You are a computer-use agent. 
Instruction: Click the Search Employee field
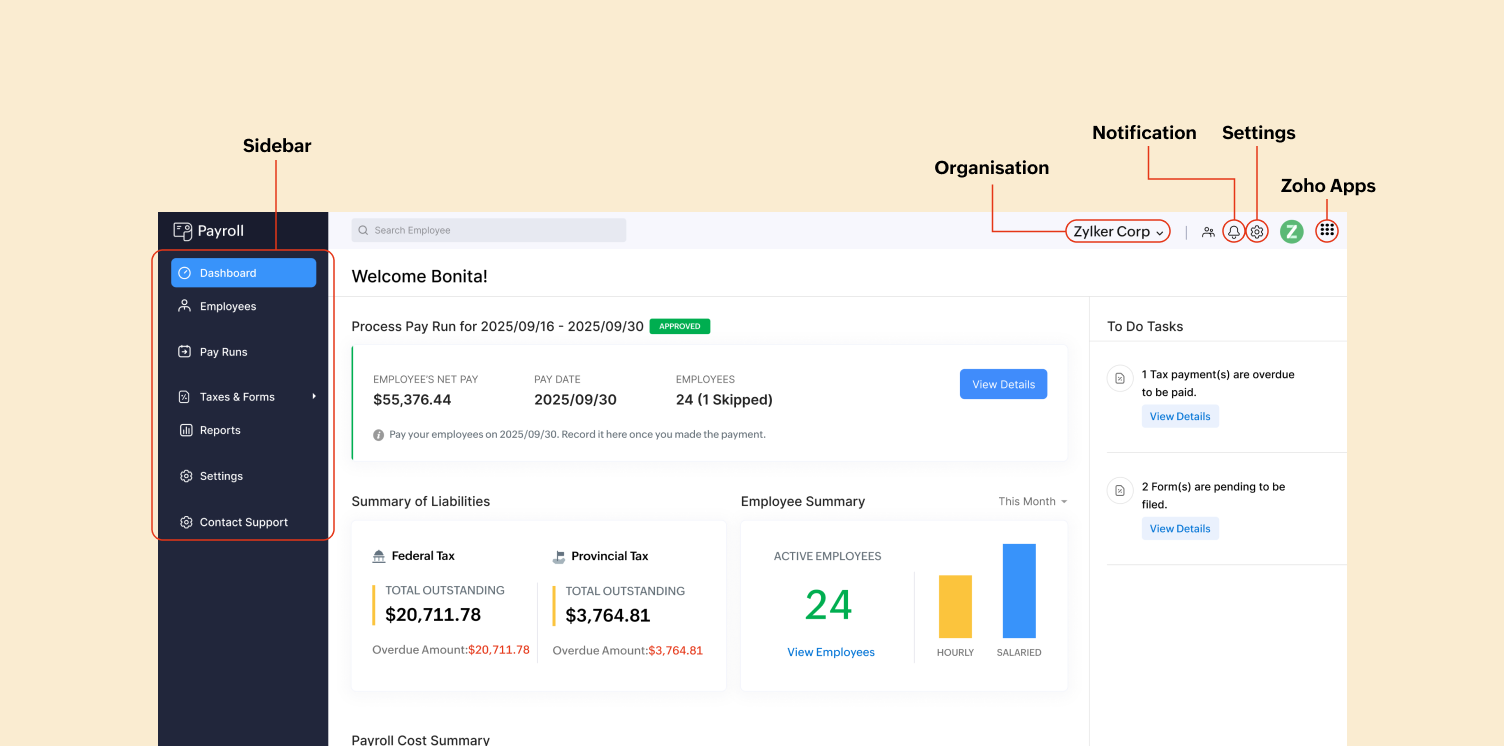pos(488,230)
